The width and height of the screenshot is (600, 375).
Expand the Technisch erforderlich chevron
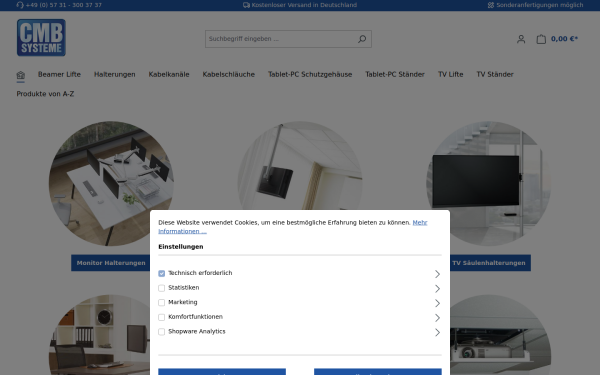(437, 274)
